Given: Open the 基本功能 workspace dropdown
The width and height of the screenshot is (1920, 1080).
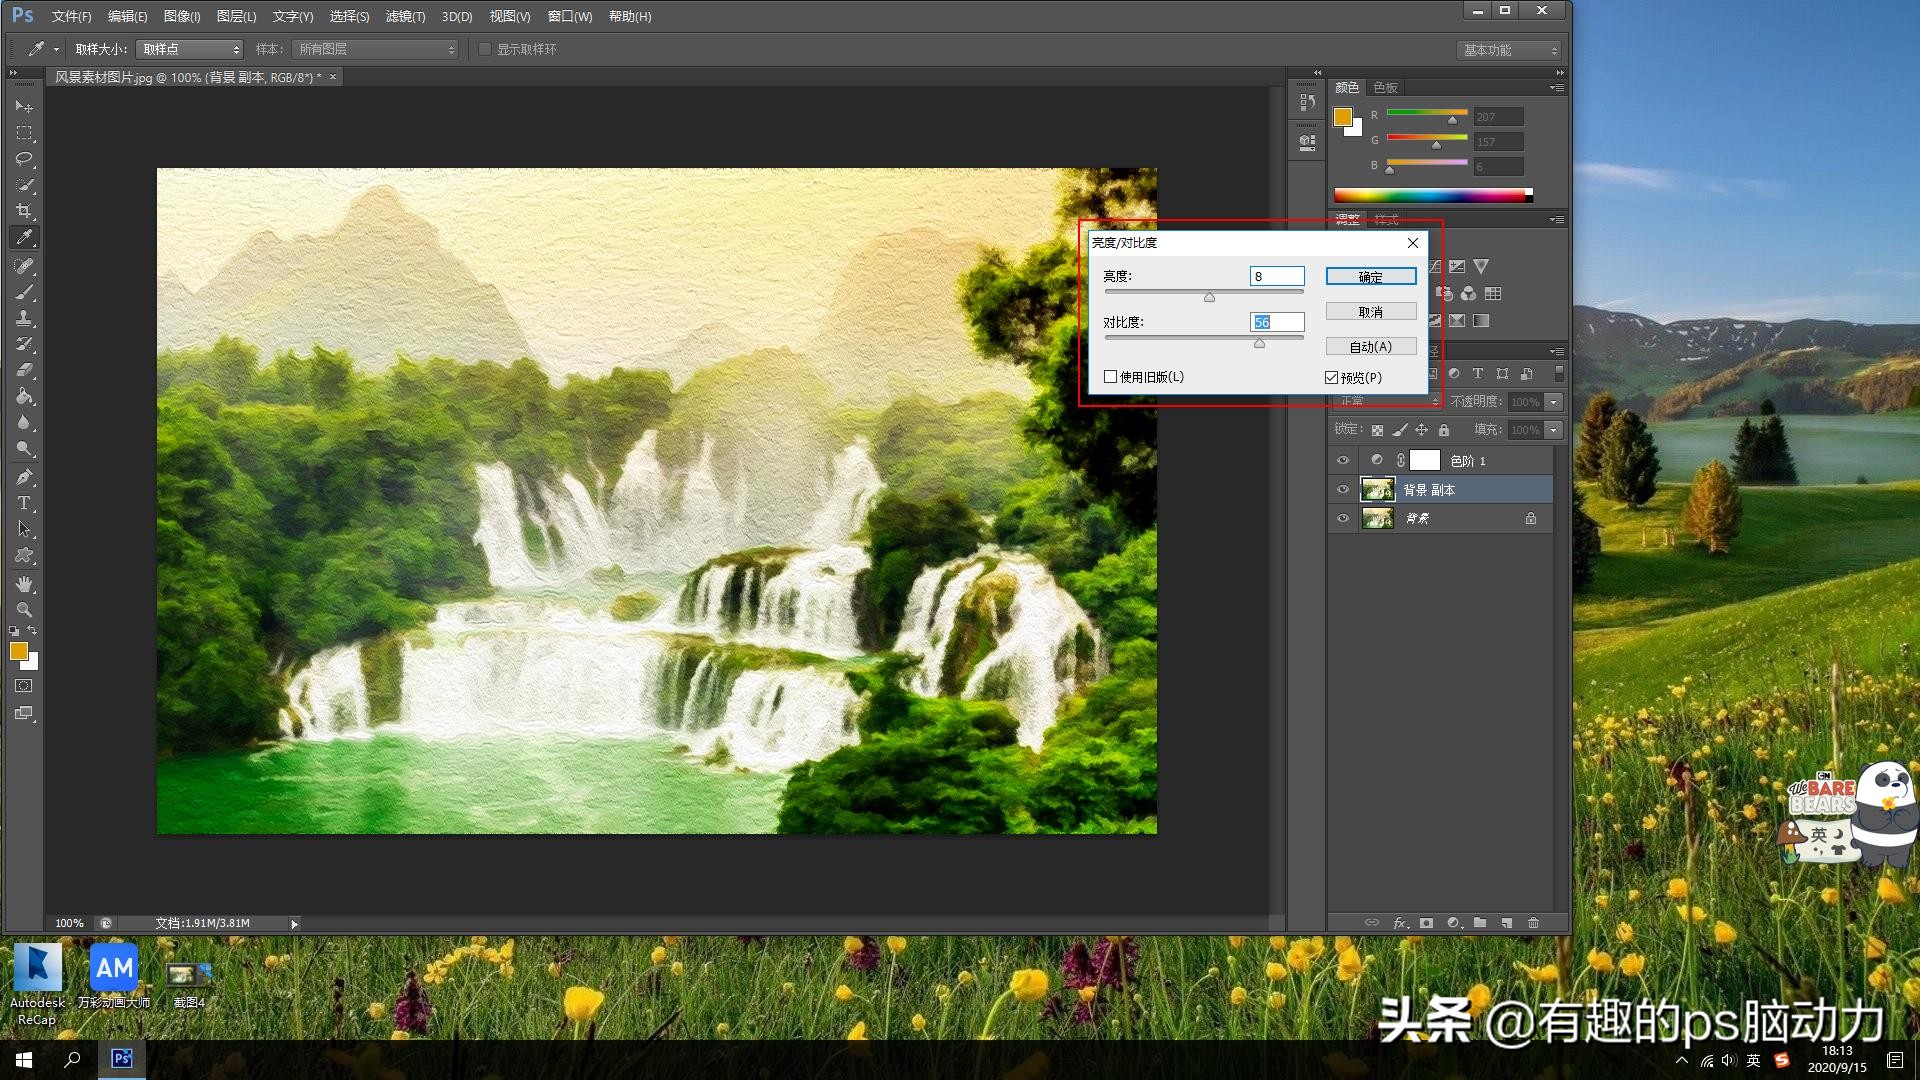Looking at the screenshot, I should coord(1508,50).
